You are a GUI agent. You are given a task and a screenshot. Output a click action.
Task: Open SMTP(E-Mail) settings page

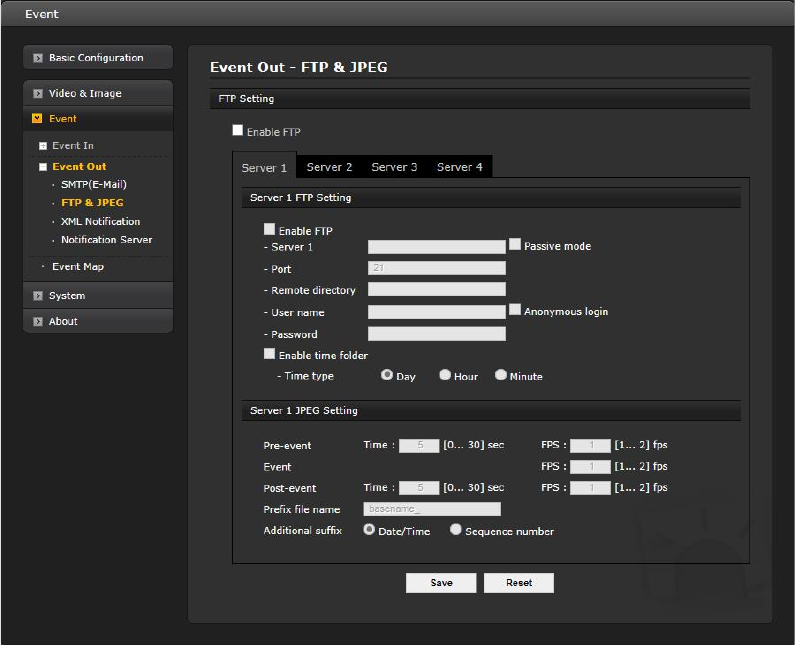click(93, 185)
